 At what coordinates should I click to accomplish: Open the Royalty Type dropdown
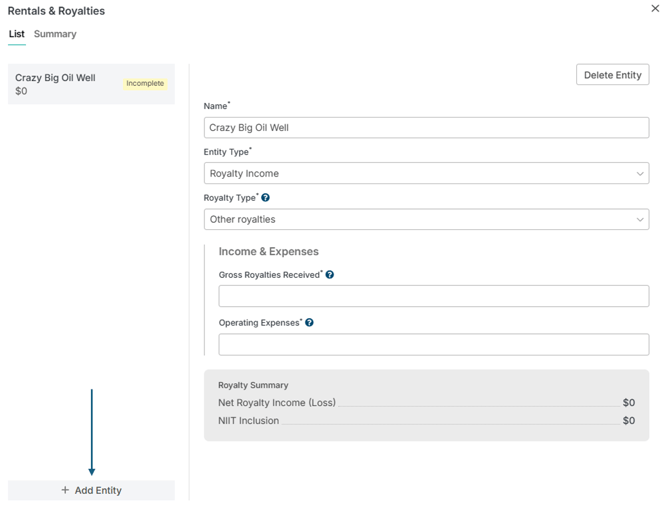click(426, 219)
